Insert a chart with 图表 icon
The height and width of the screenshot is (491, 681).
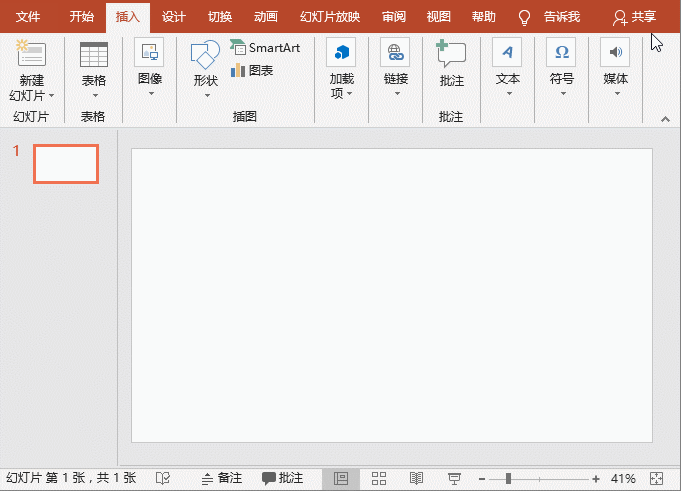coord(238,71)
